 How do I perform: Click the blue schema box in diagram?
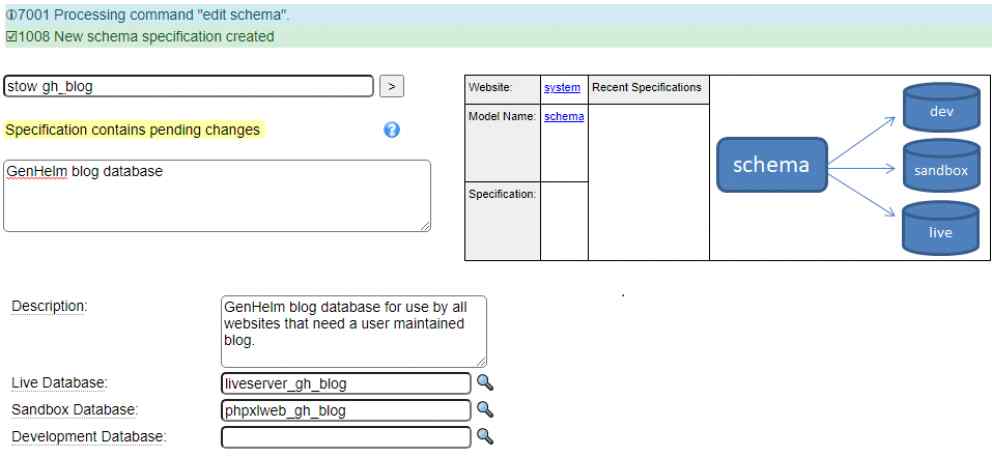[772, 165]
